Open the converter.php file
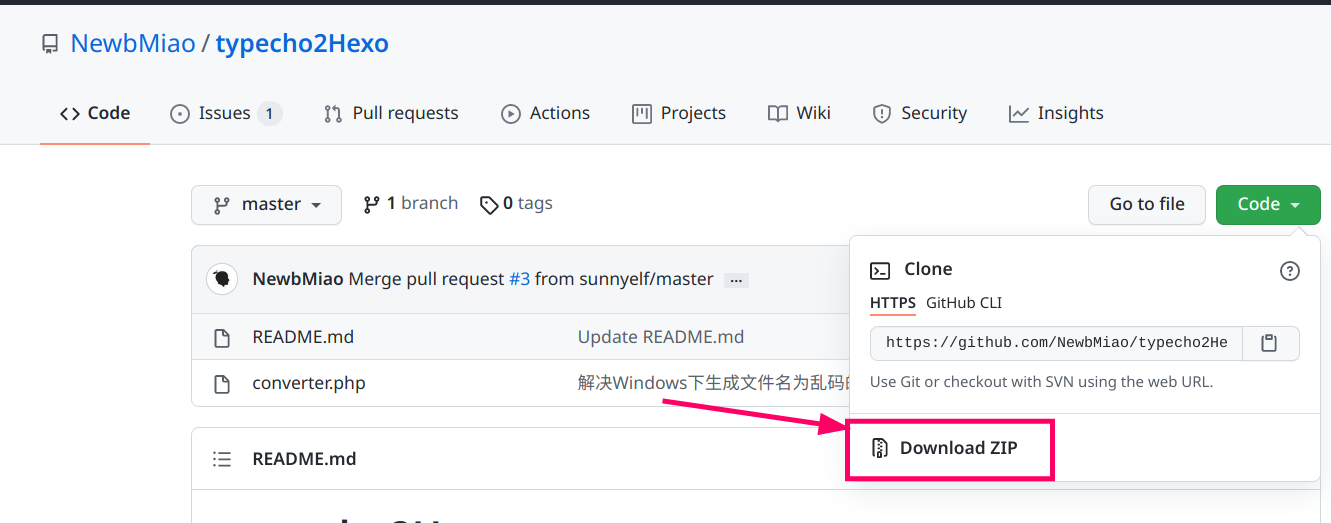1331x523 pixels. (x=309, y=383)
